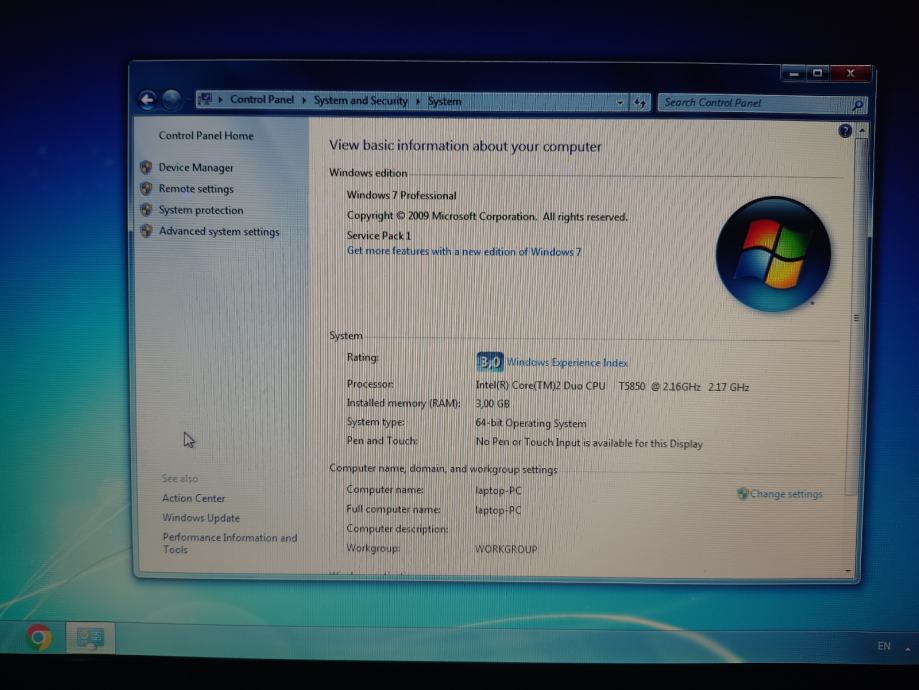Close the System window
This screenshot has width=919, height=690.
[x=850, y=73]
